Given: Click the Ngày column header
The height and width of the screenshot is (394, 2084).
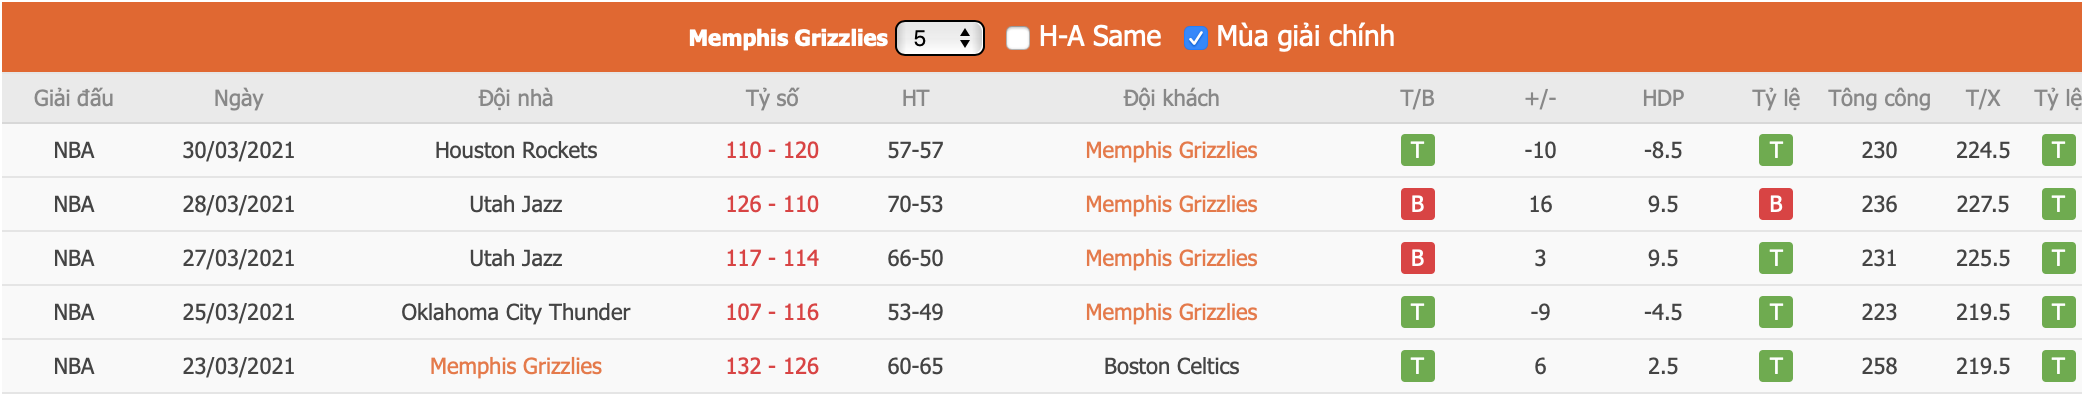Looking at the screenshot, I should [x=238, y=98].
